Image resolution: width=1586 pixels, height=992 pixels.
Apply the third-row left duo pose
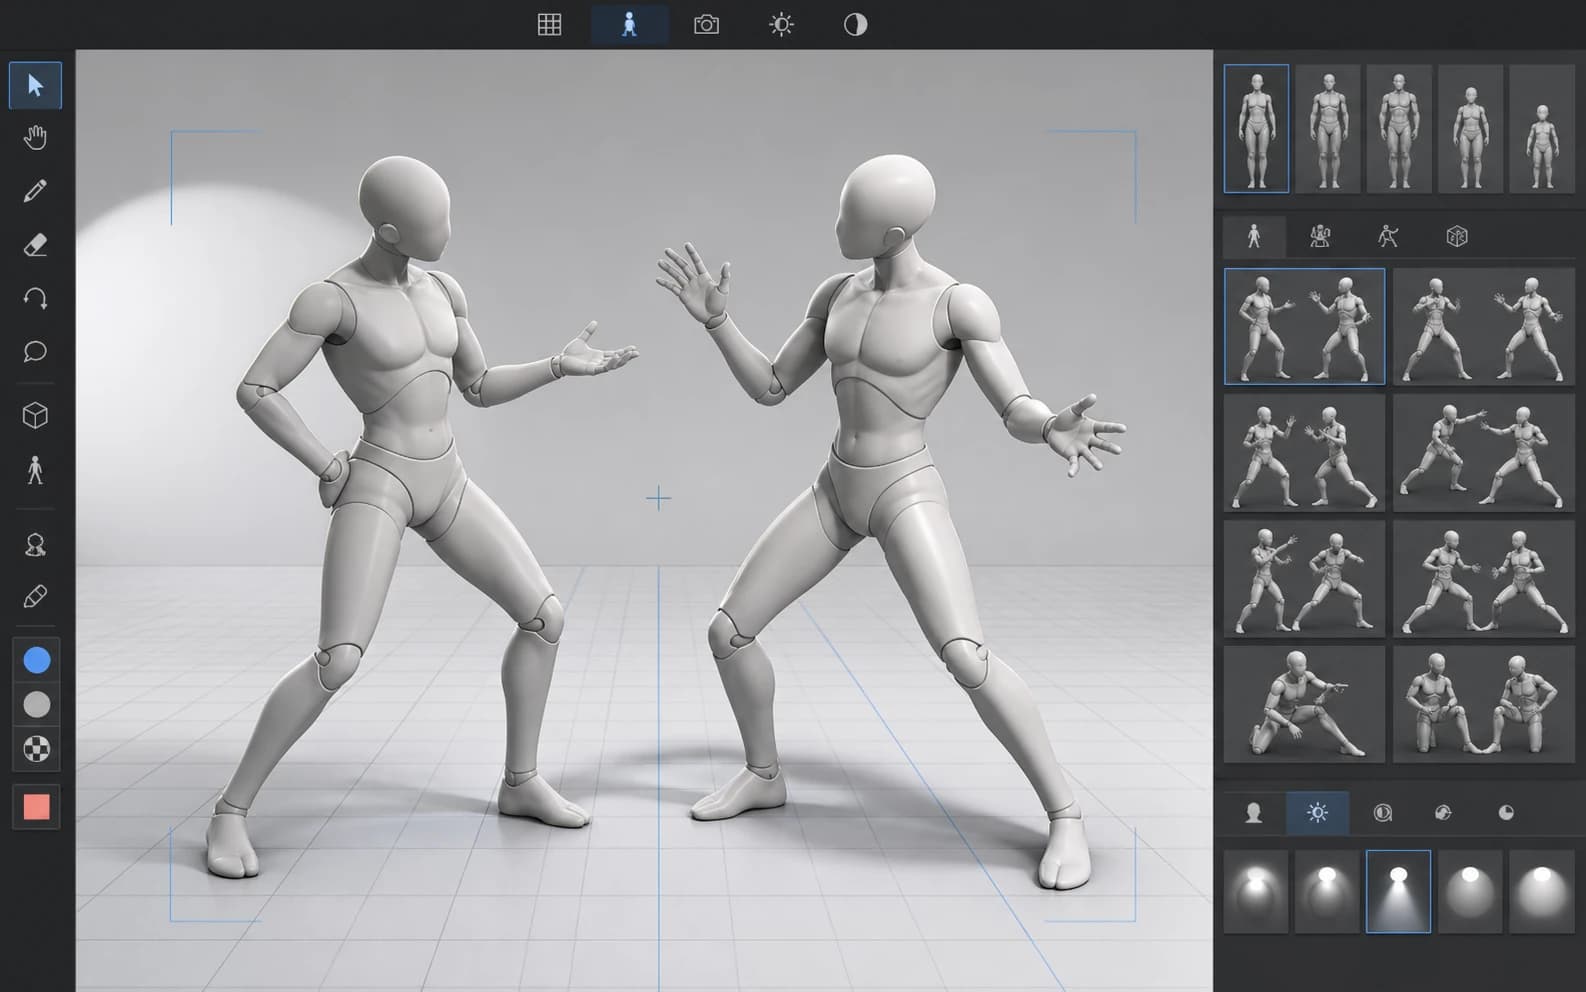tap(1305, 579)
